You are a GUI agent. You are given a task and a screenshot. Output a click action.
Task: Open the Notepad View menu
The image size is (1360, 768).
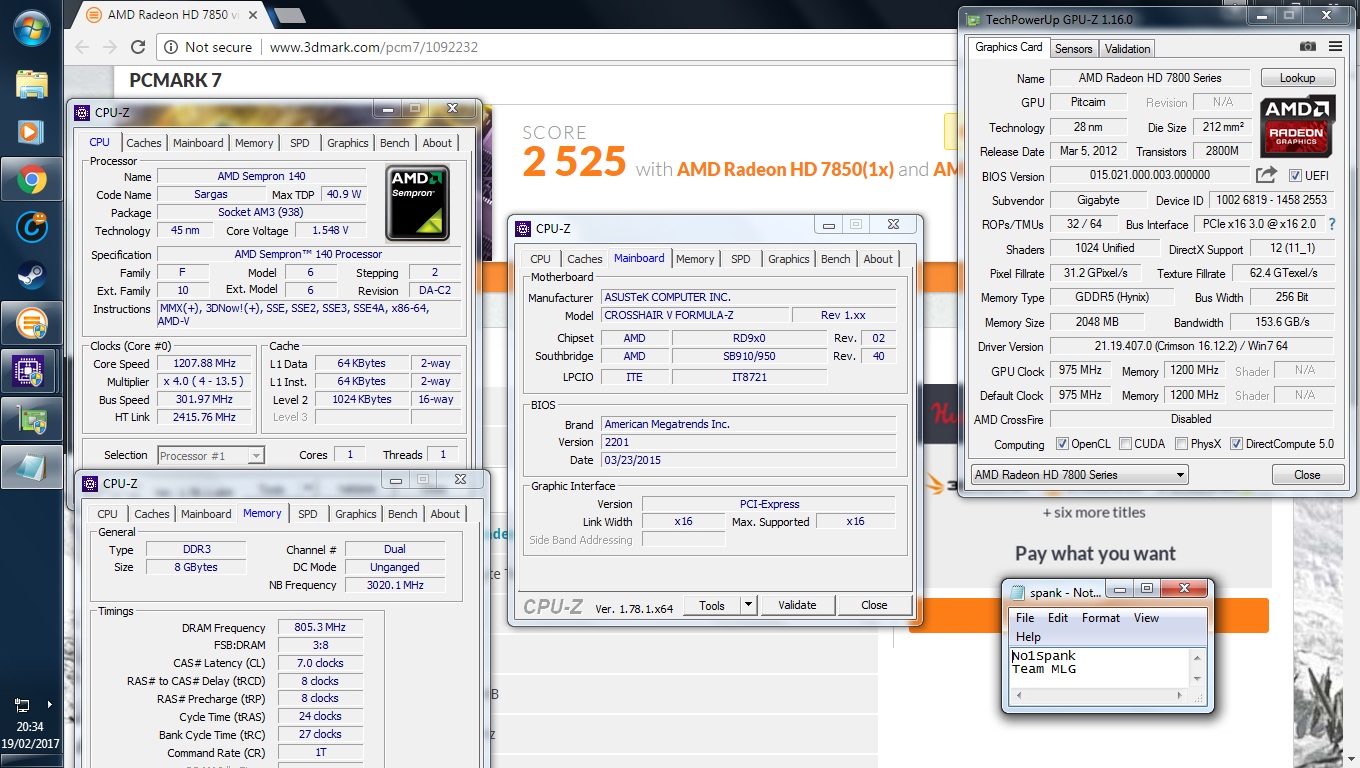(x=1146, y=618)
